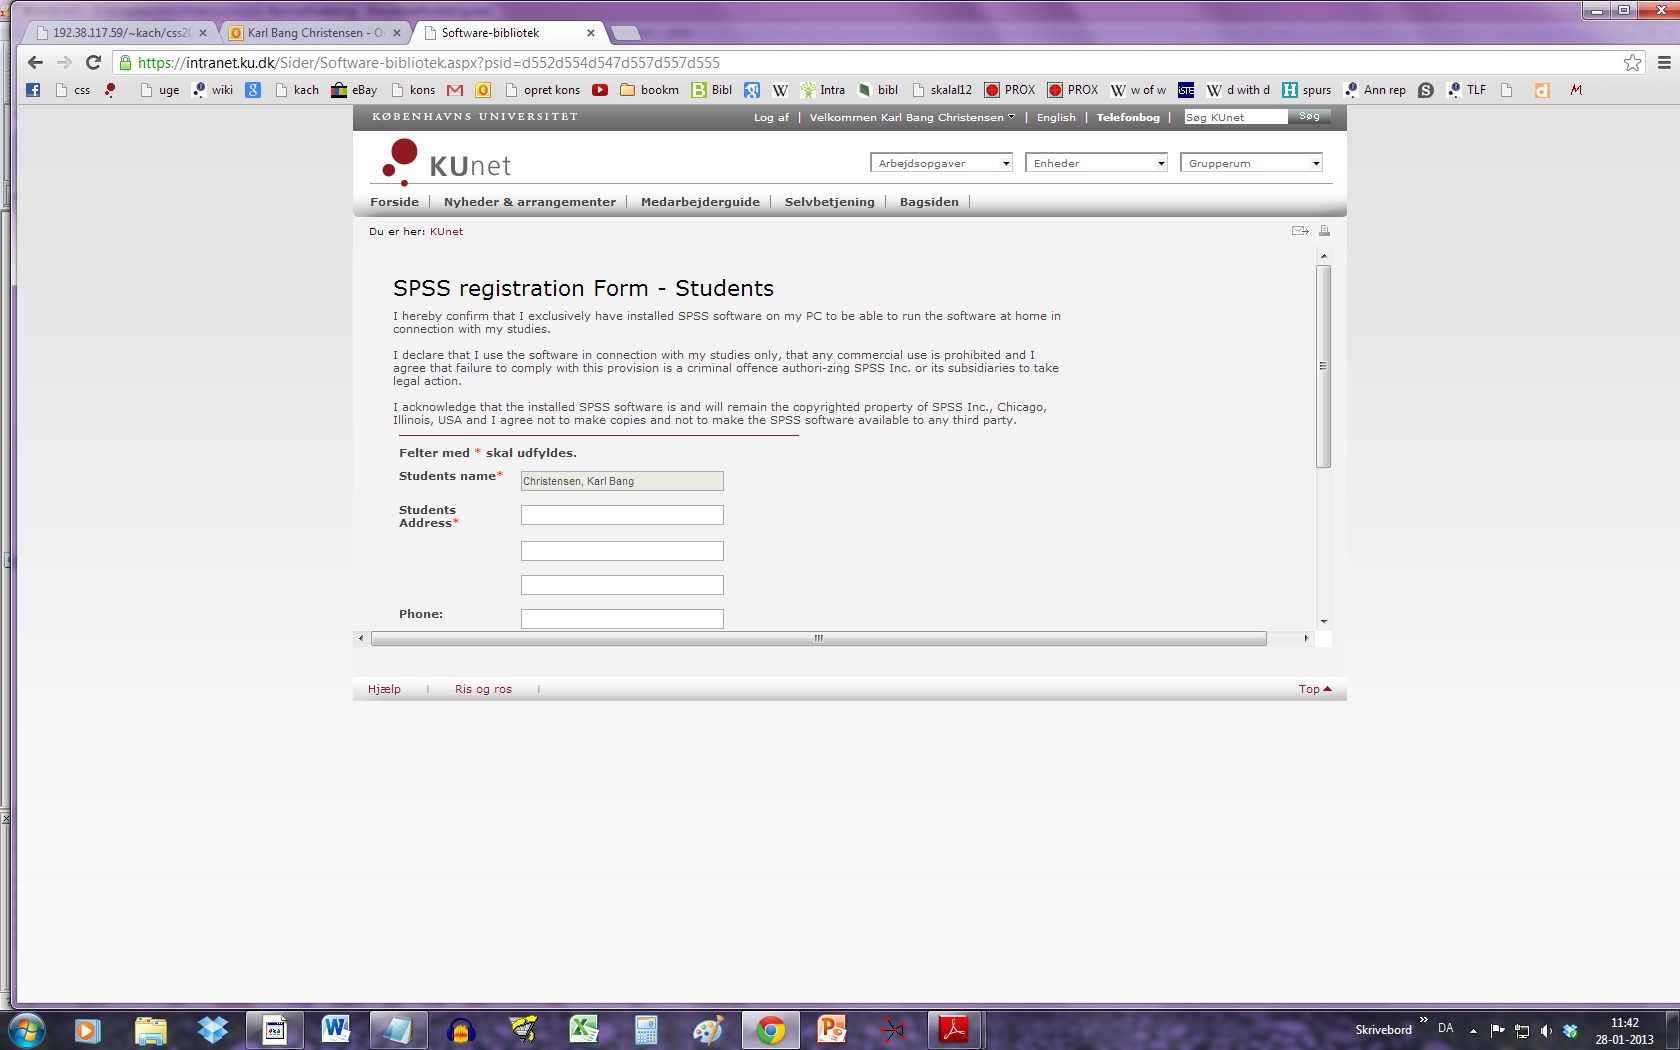The height and width of the screenshot is (1050, 1680).
Task: Click the Phone input field
Action: 622,619
